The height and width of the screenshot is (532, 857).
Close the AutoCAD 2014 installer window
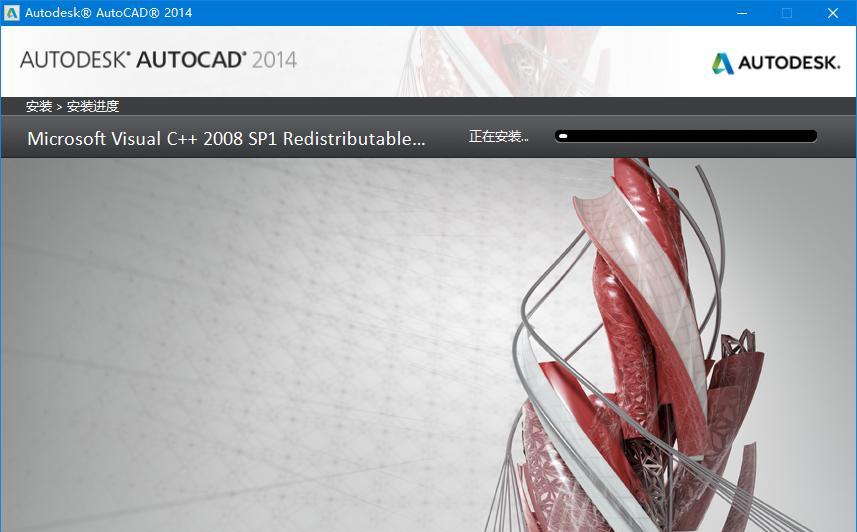coord(833,13)
